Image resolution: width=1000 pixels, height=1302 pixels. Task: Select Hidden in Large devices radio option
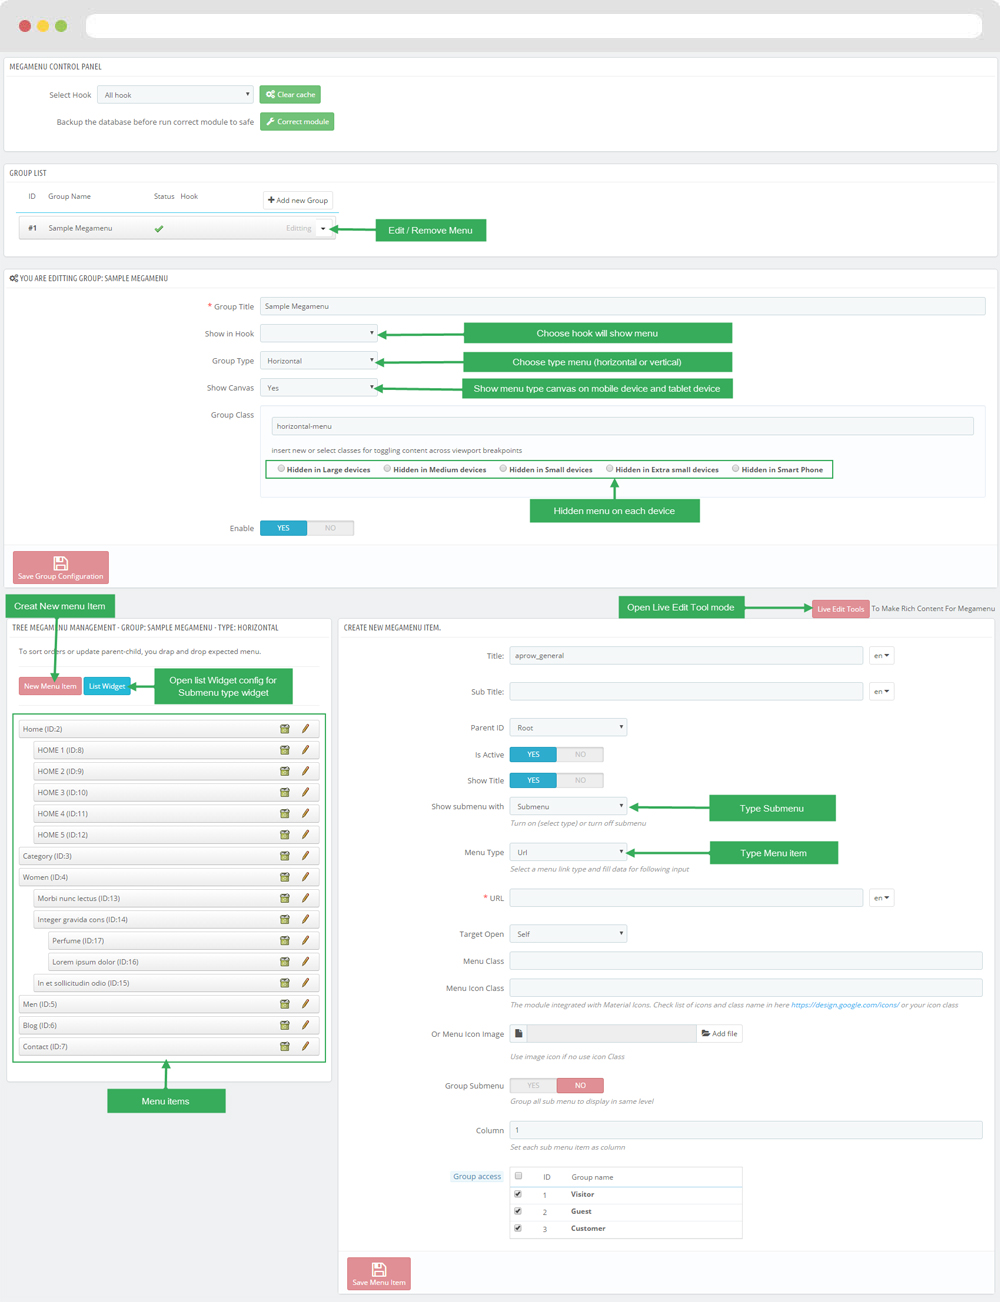282,468
